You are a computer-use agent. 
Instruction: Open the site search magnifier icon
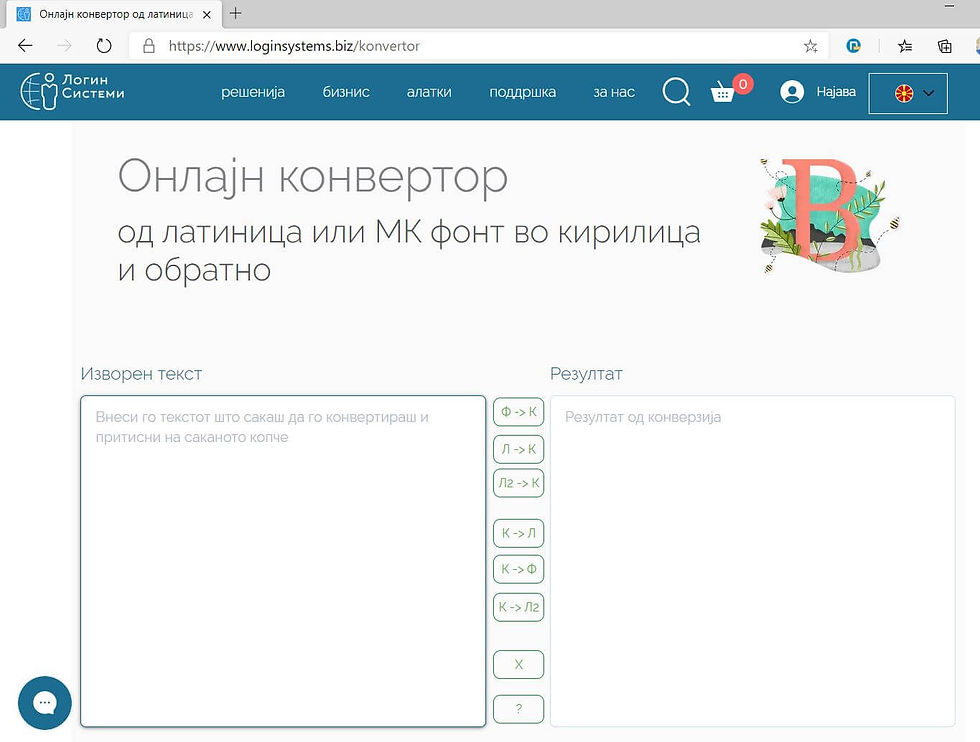click(x=676, y=91)
